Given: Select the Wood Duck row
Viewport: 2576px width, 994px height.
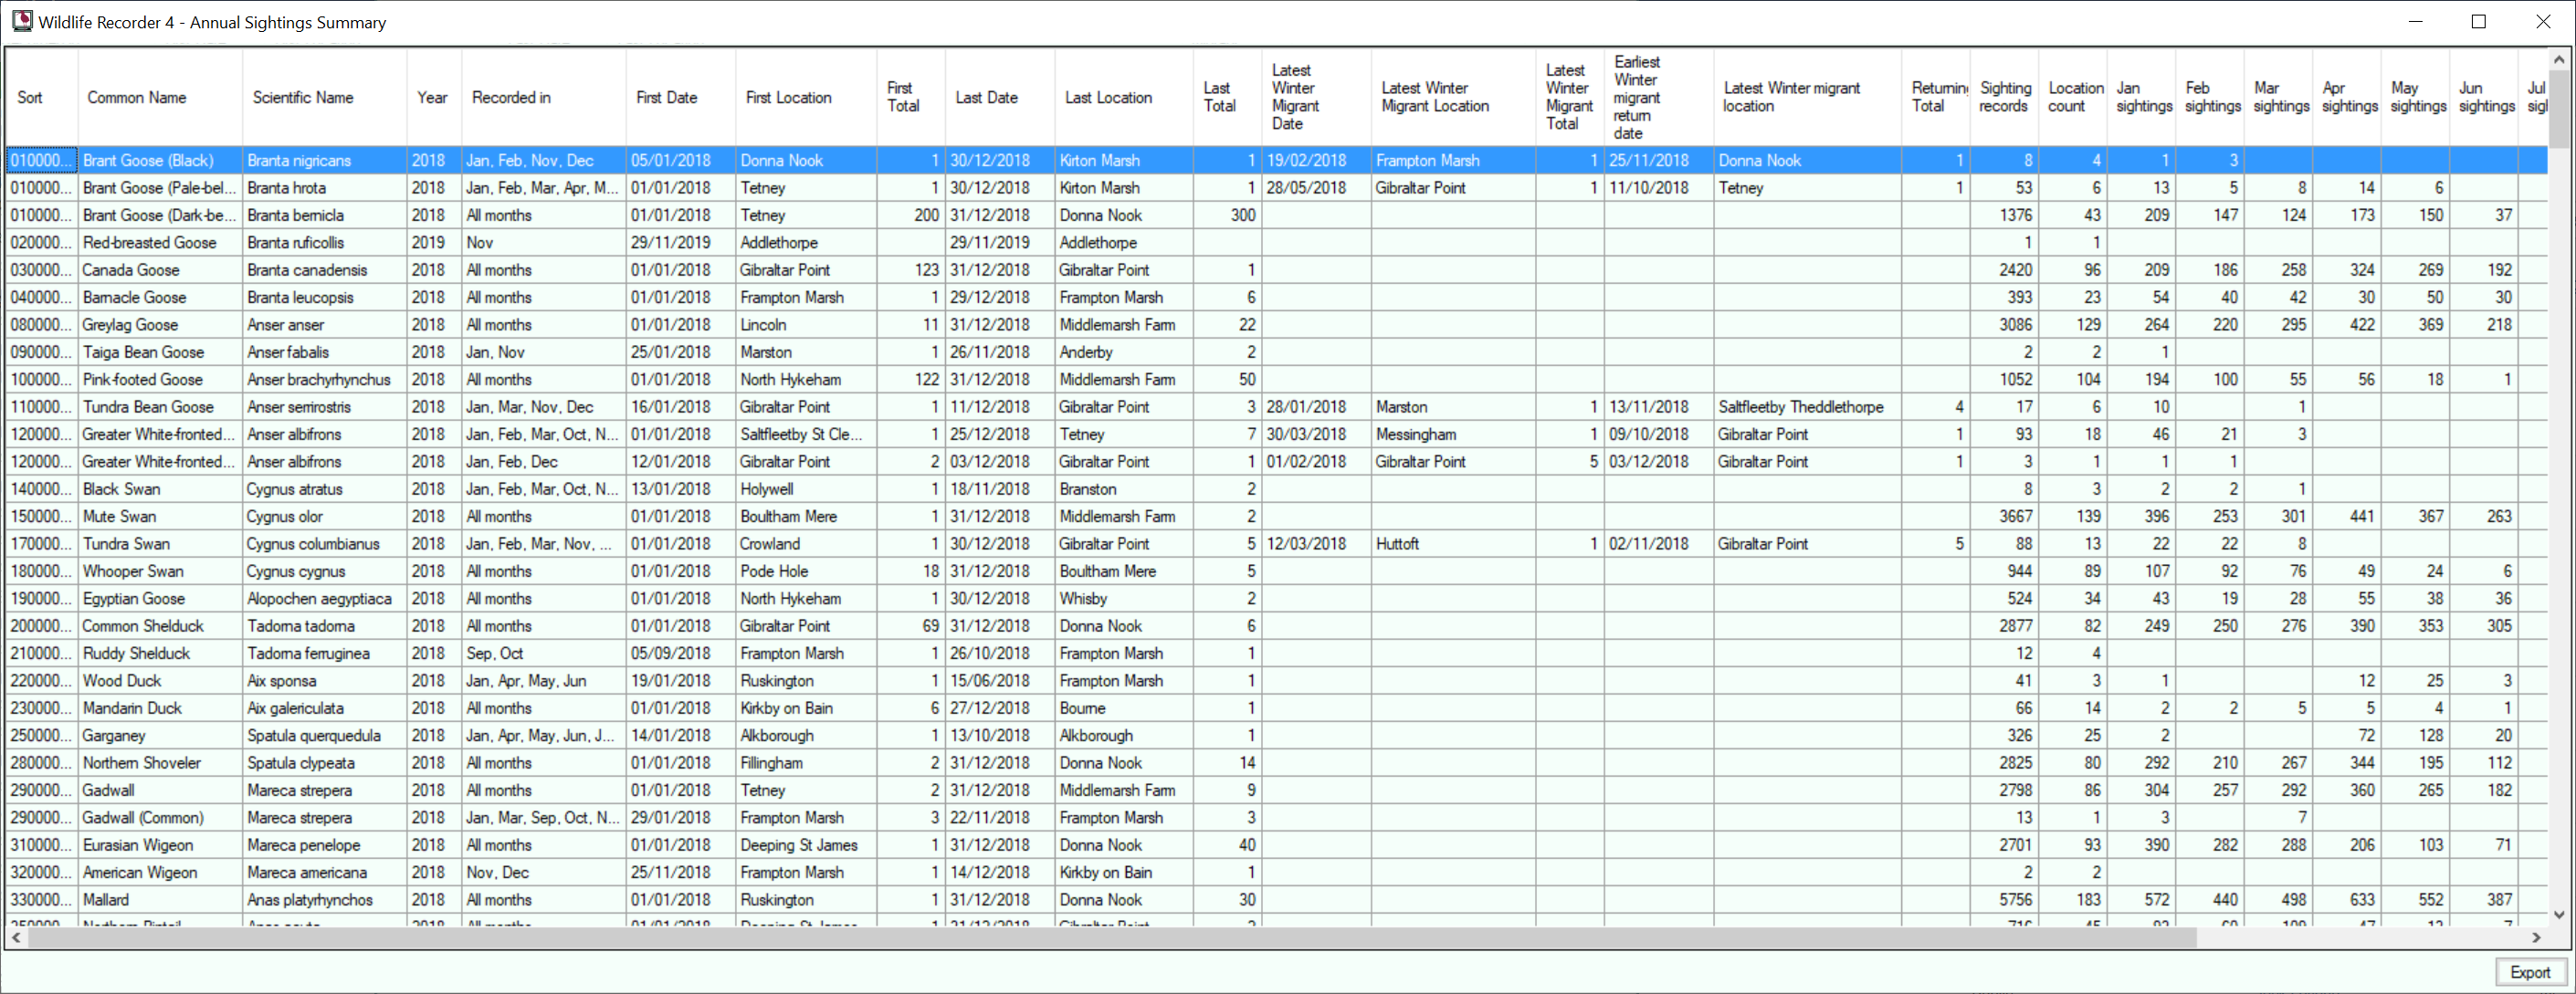Looking at the screenshot, I should 1277,681.
